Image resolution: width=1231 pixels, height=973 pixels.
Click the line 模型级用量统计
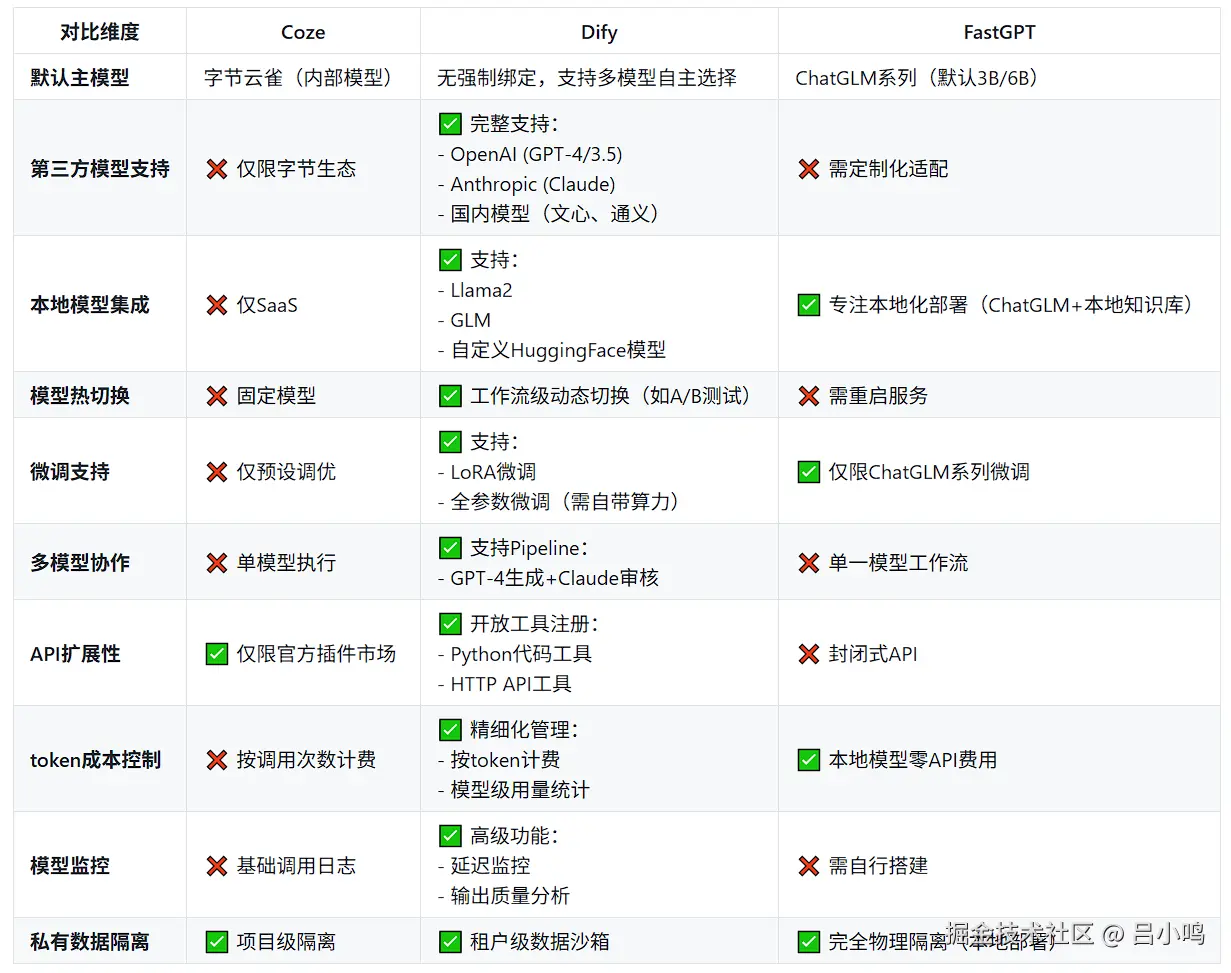tap(514, 790)
